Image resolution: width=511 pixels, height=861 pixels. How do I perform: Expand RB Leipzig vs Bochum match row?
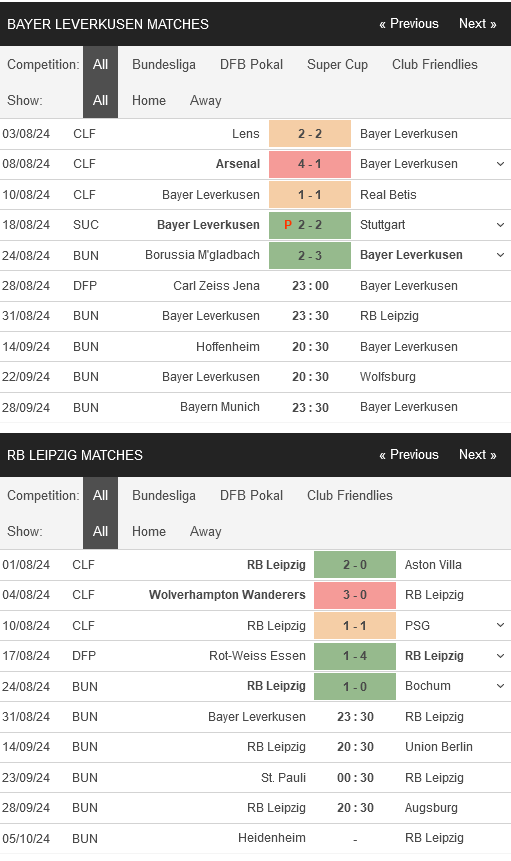point(500,686)
